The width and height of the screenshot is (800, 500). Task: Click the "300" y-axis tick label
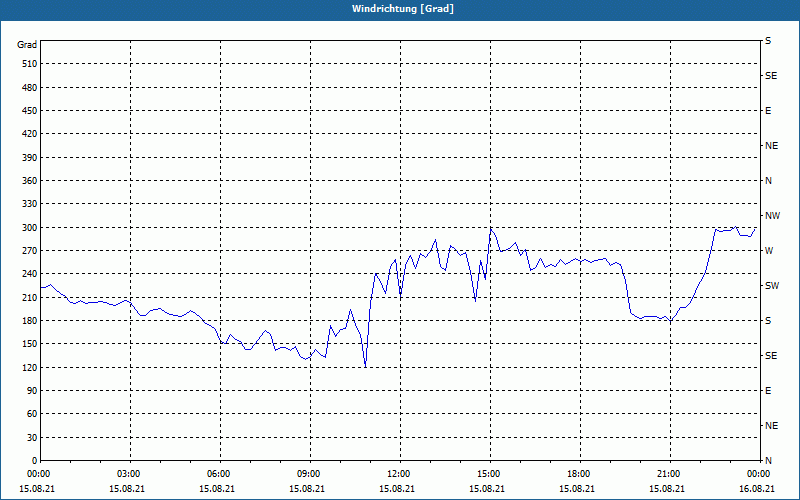(x=30, y=228)
